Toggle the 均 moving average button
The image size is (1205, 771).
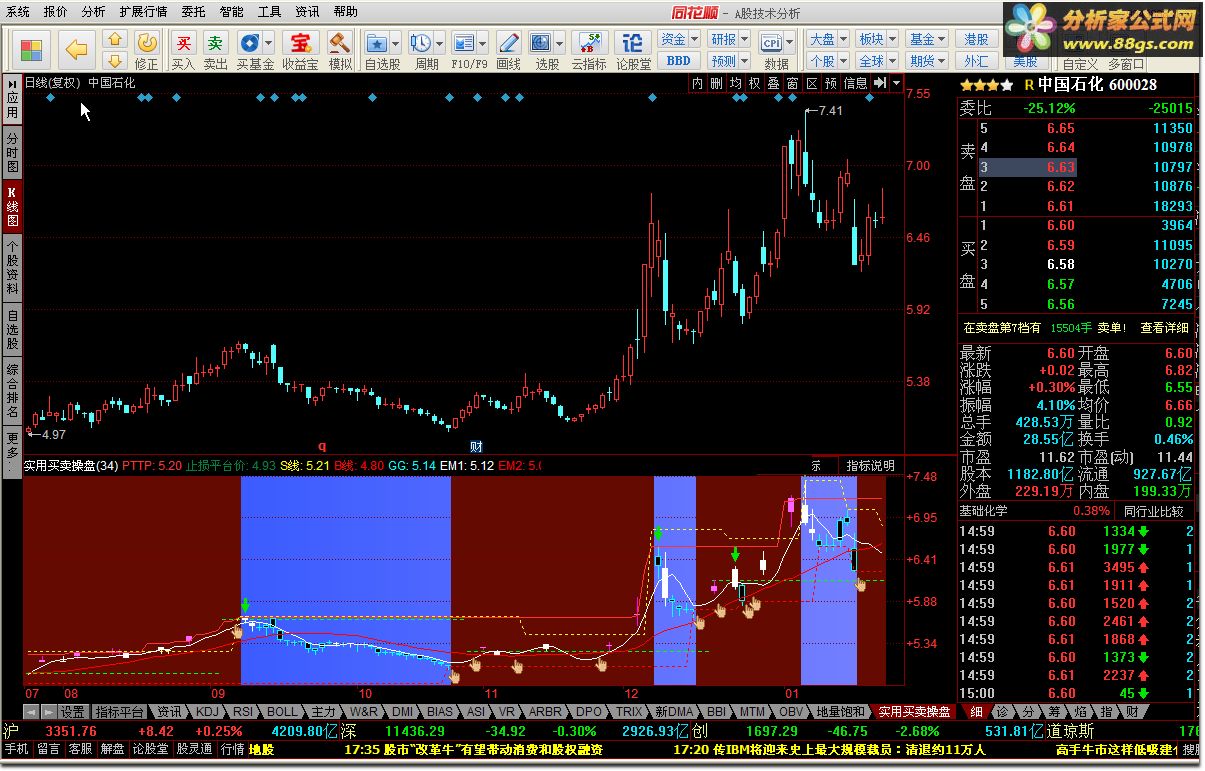pos(736,83)
